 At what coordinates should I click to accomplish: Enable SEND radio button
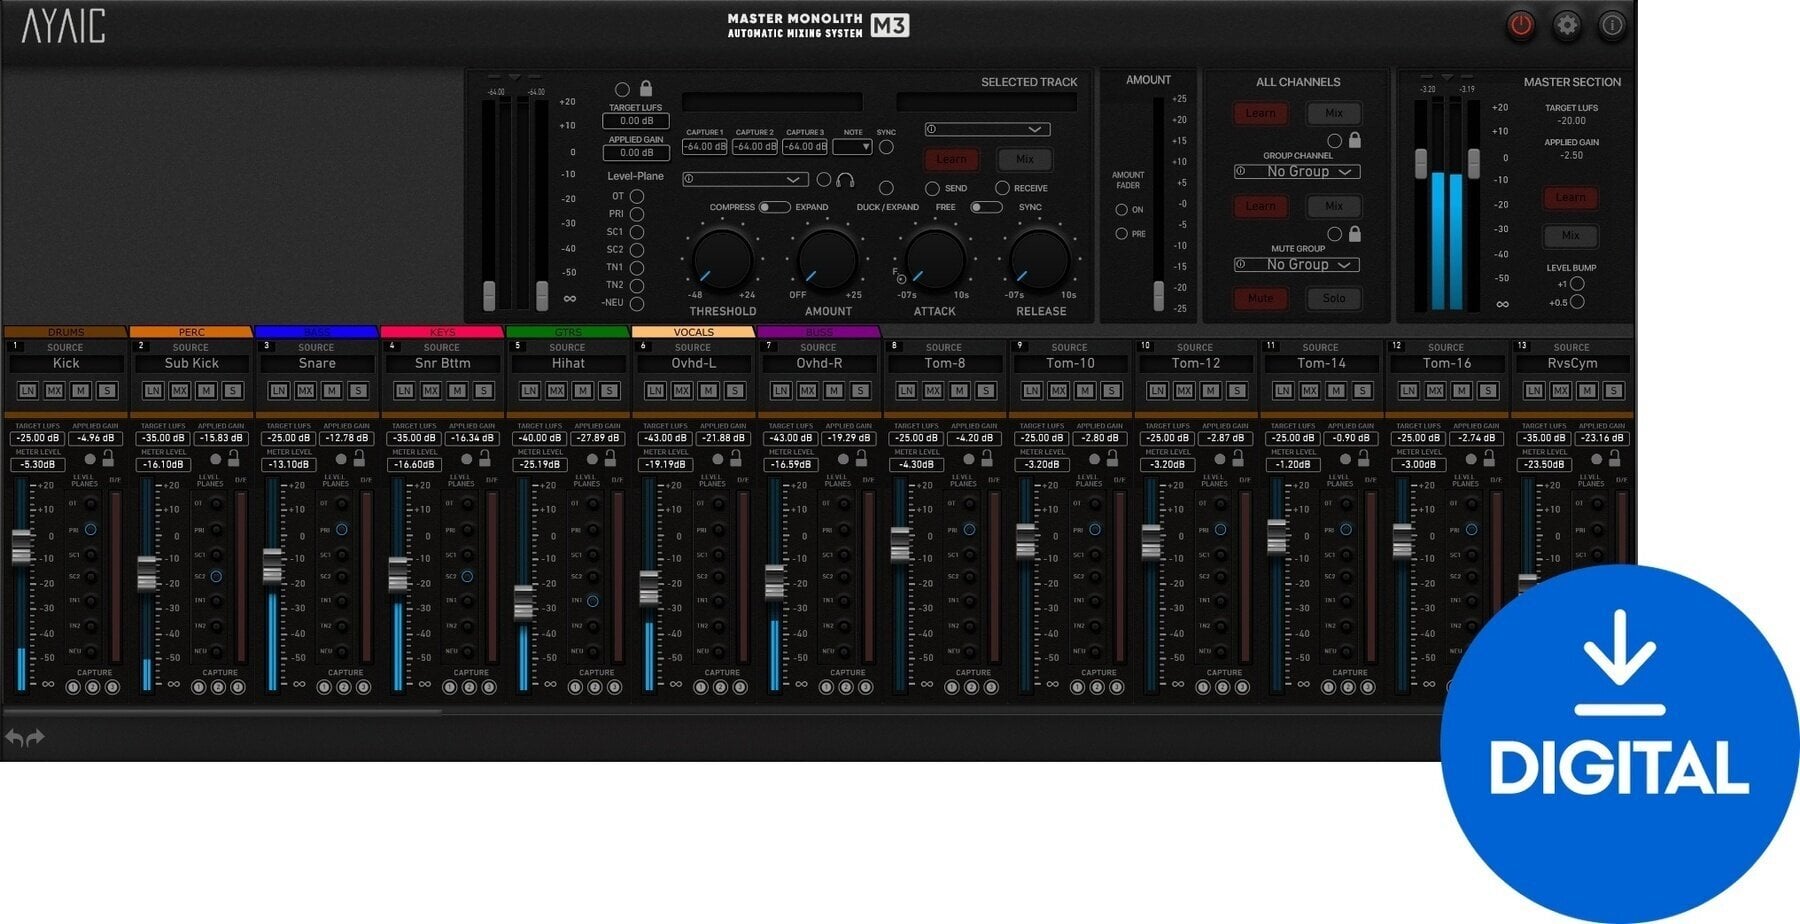pyautogui.click(x=932, y=188)
